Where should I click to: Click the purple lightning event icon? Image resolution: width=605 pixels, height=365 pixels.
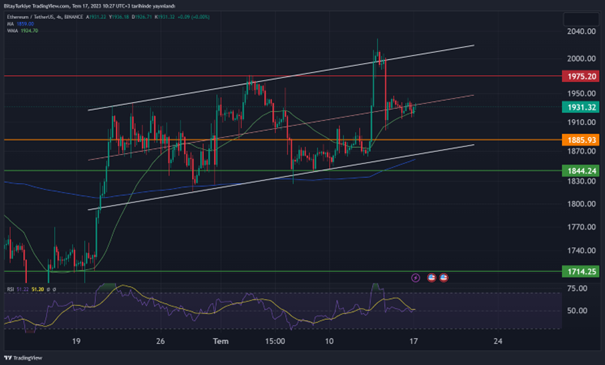416,277
